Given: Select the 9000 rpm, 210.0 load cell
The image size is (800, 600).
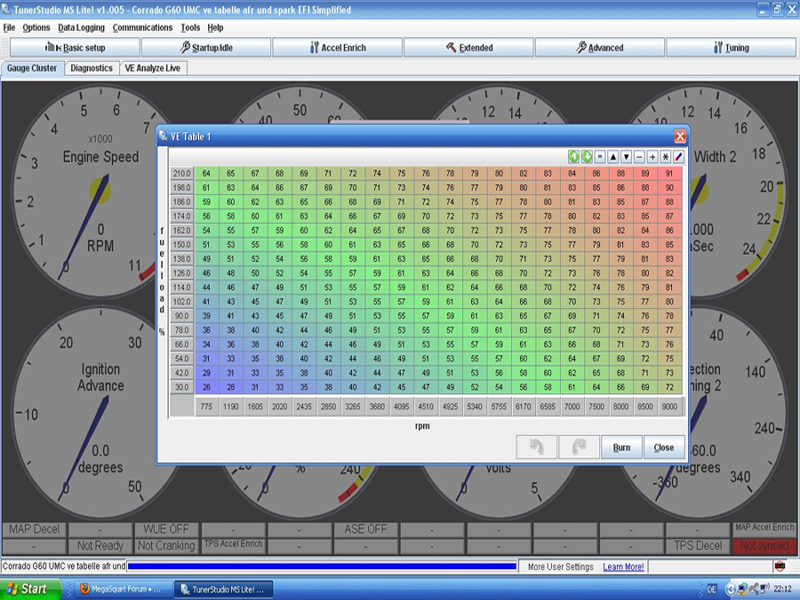Looking at the screenshot, I should [x=668, y=174].
